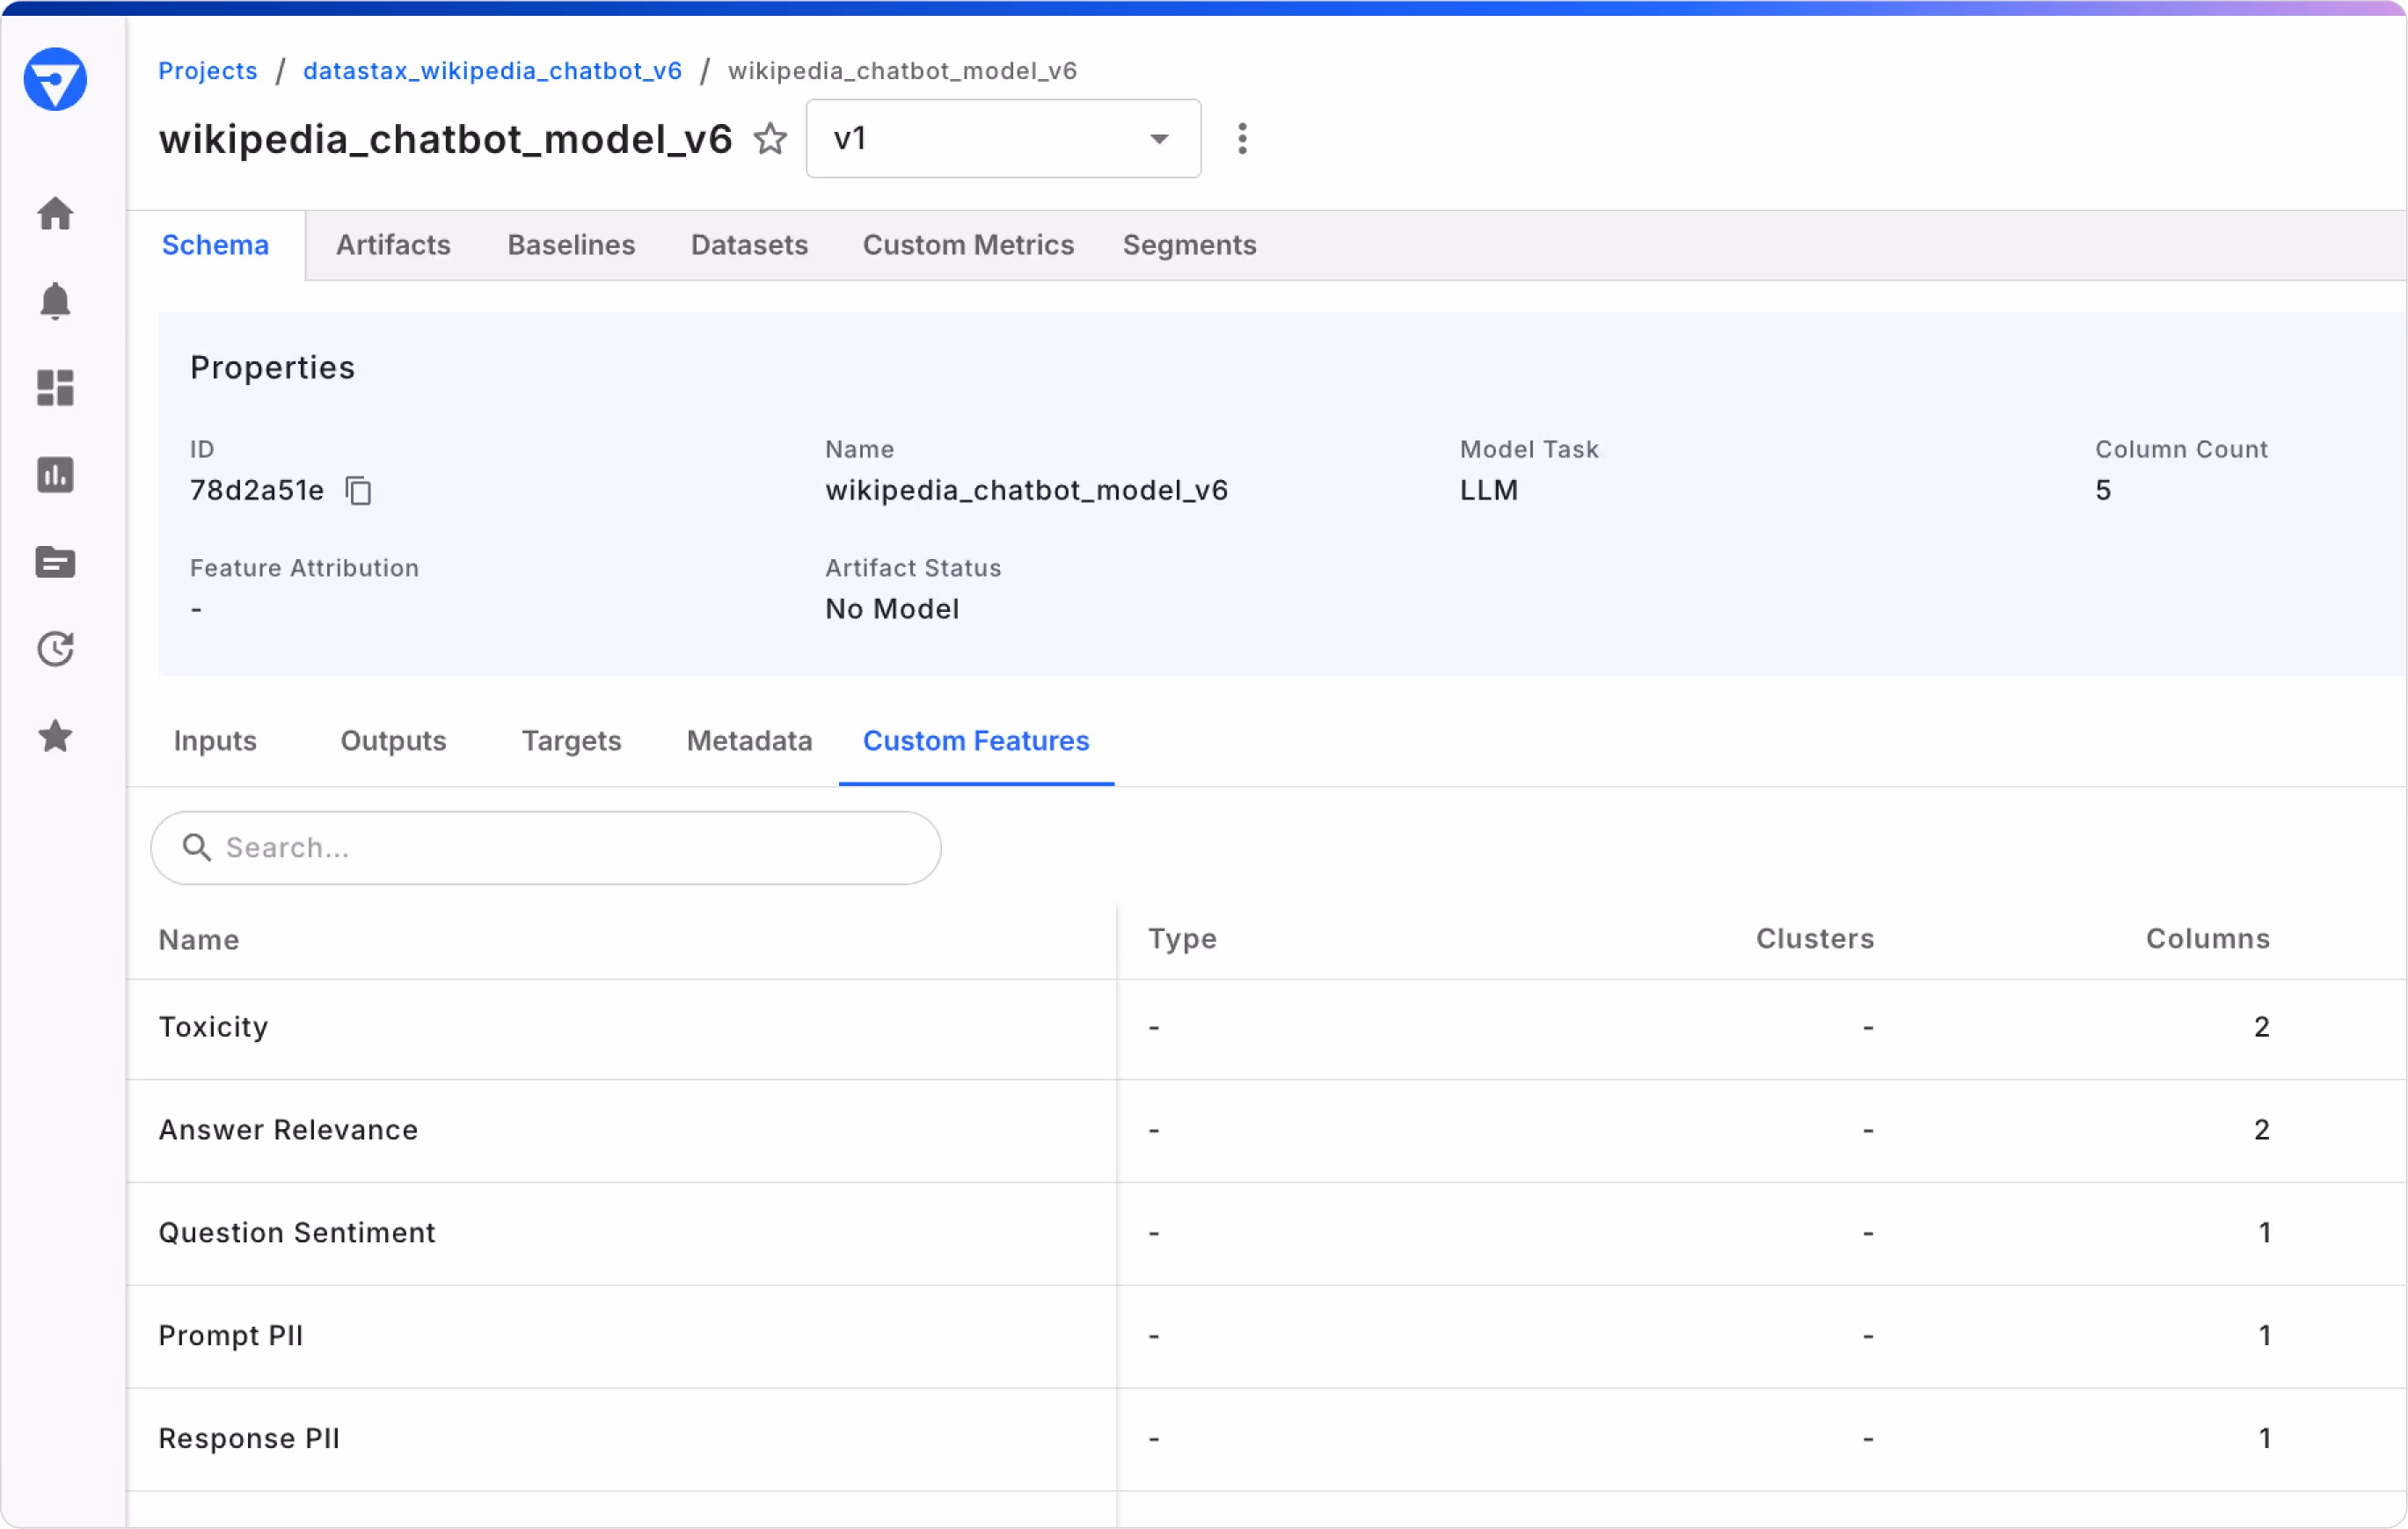Switch to the Schema tab
Screen dimensions: 2408x1529
pos(215,245)
